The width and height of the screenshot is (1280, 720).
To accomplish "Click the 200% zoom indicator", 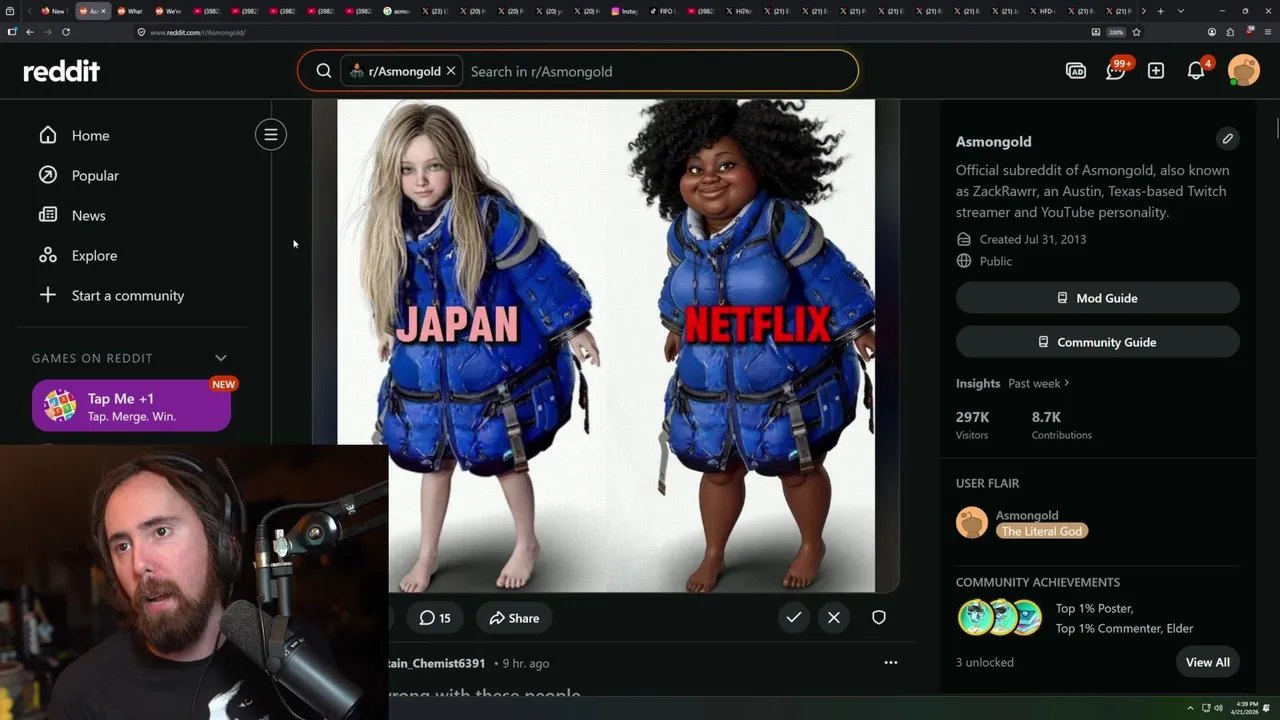I will tap(1116, 32).
